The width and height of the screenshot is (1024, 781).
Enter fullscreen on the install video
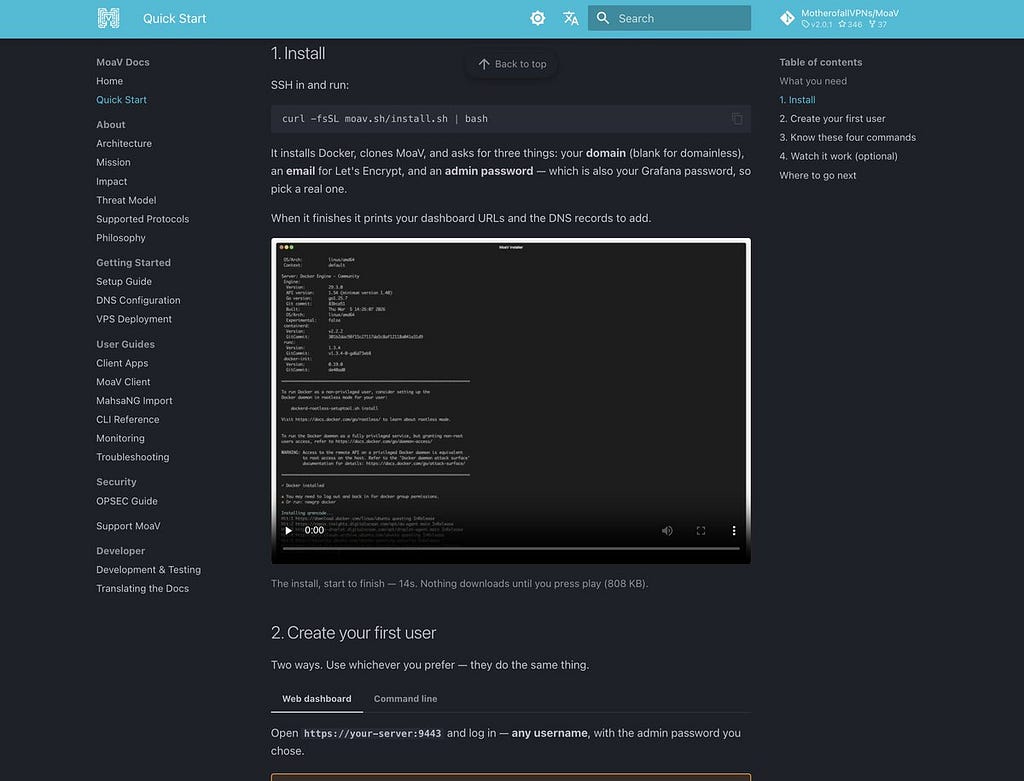tap(701, 530)
